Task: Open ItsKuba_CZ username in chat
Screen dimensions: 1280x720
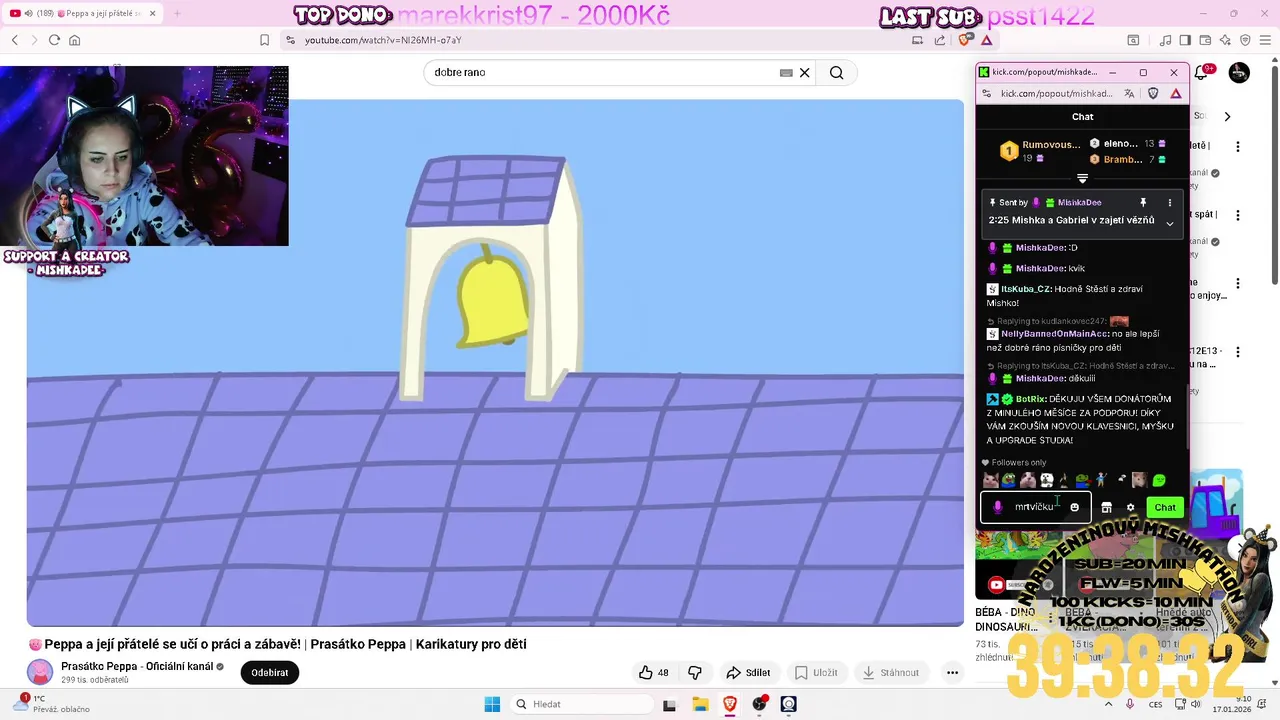Action: (x=1026, y=289)
